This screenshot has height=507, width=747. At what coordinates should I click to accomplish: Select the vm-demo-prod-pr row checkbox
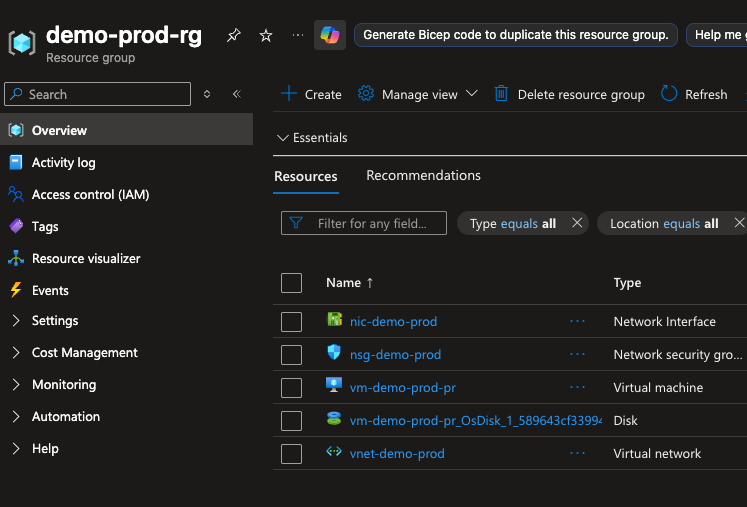tap(291, 388)
